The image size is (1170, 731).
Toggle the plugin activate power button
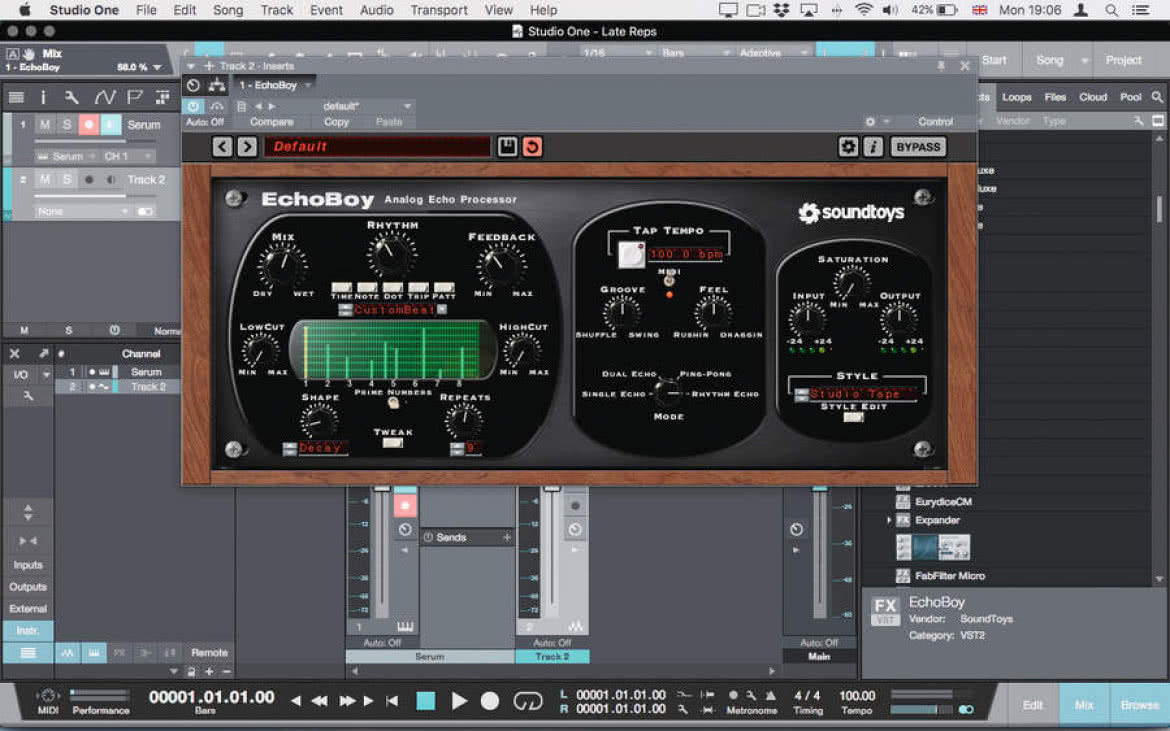(193, 107)
